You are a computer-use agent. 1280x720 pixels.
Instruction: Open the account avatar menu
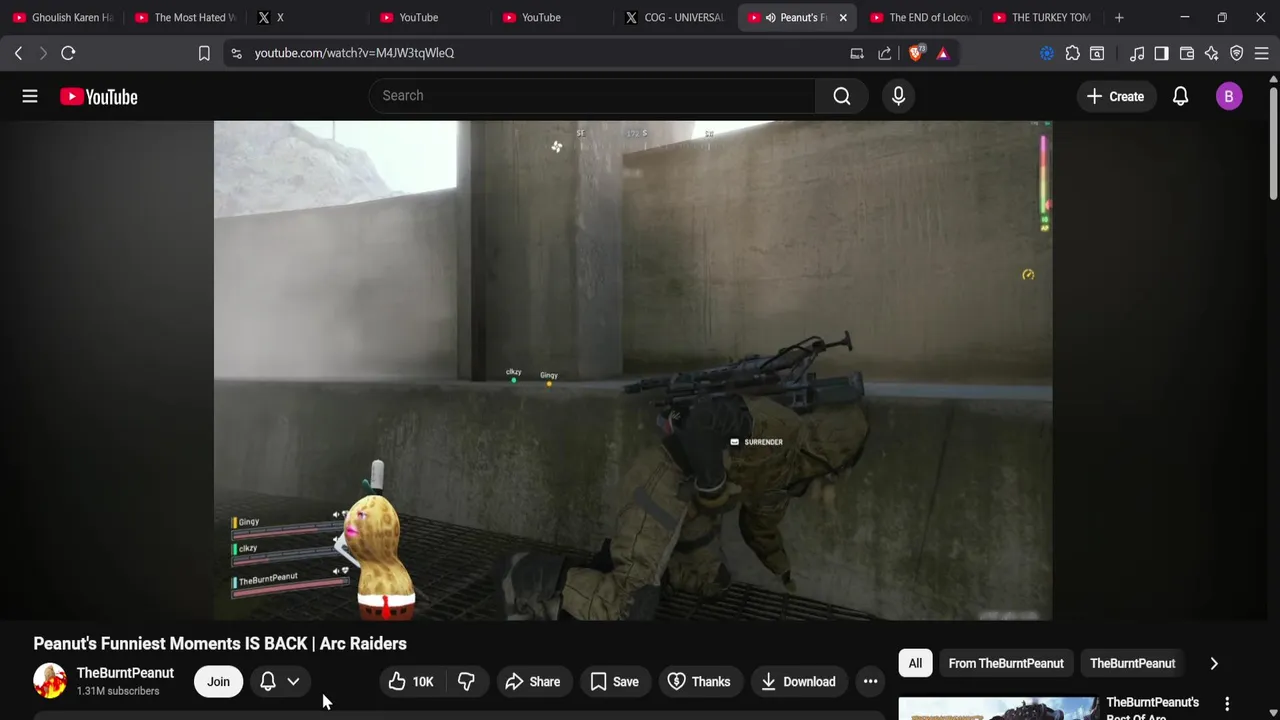click(x=1229, y=96)
